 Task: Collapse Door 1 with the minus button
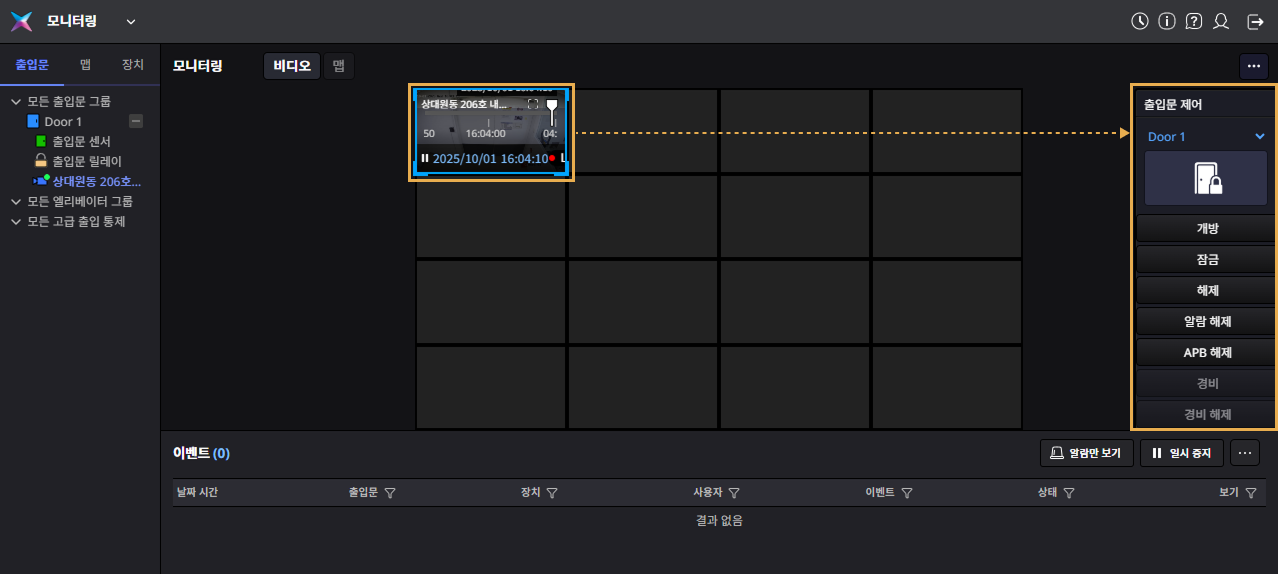[136, 121]
